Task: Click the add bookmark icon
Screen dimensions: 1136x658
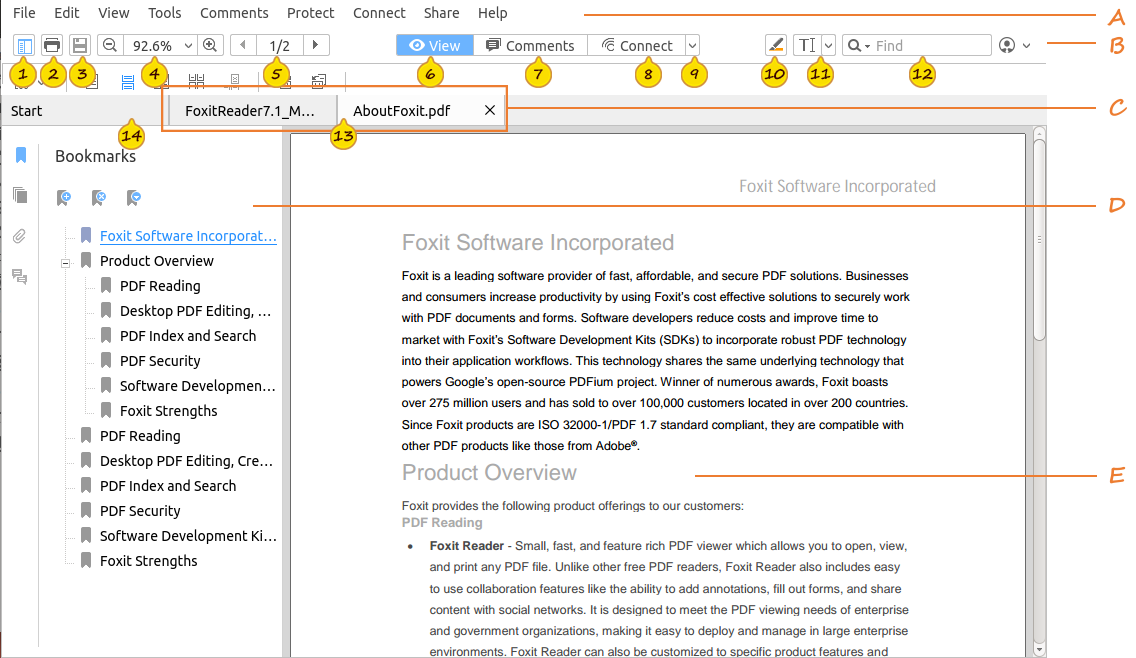Action: [x=64, y=198]
